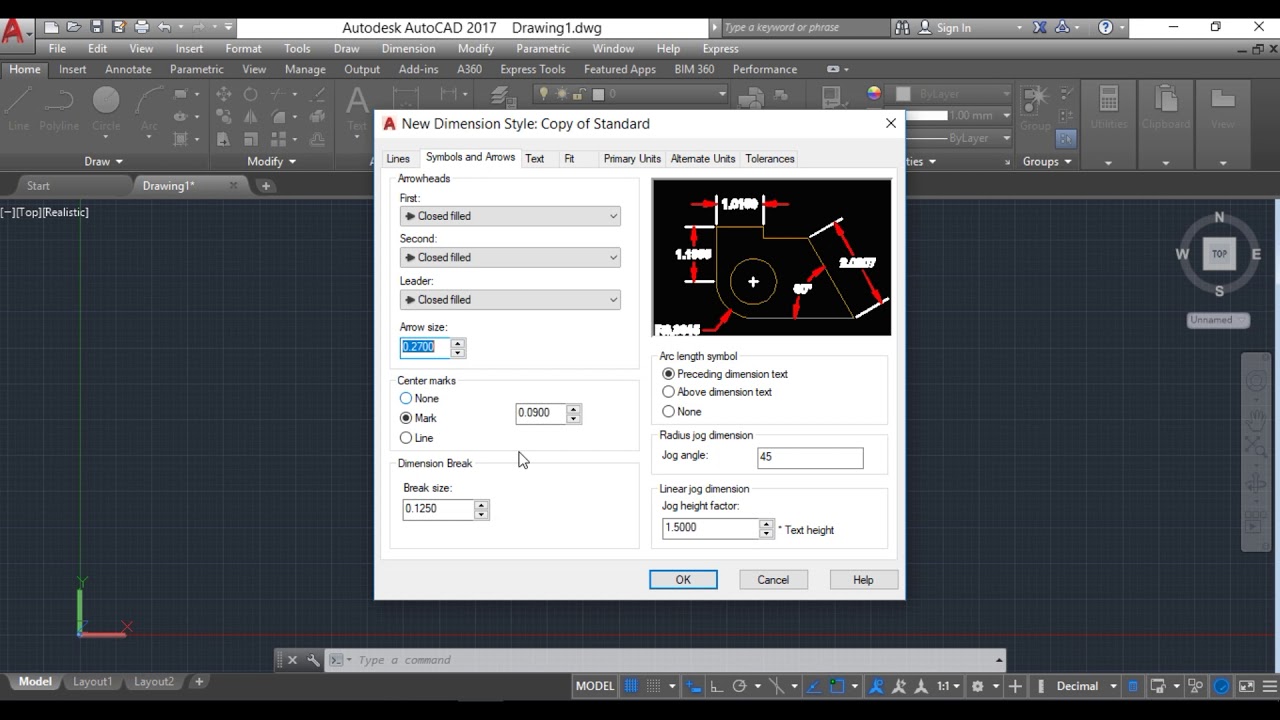Select None for arc length symbol
The width and height of the screenshot is (1280, 720).
coord(669,412)
